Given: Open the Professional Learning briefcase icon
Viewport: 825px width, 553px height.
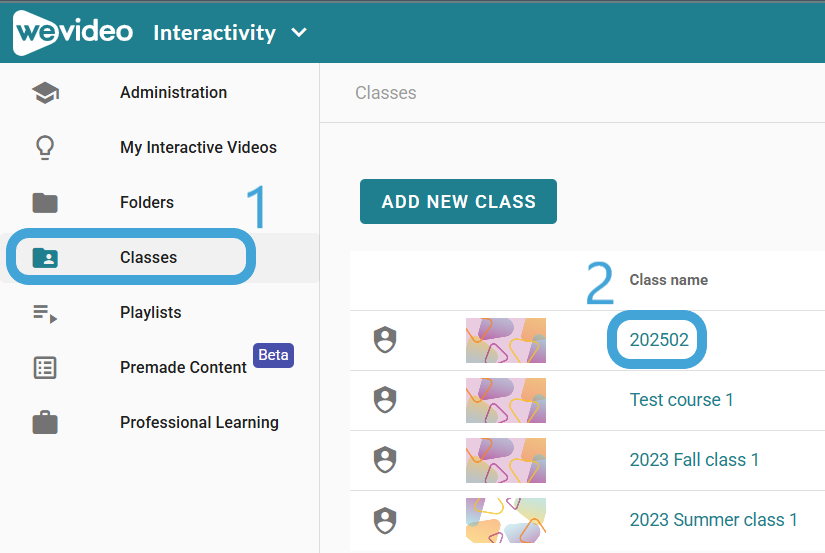Looking at the screenshot, I should point(45,423).
